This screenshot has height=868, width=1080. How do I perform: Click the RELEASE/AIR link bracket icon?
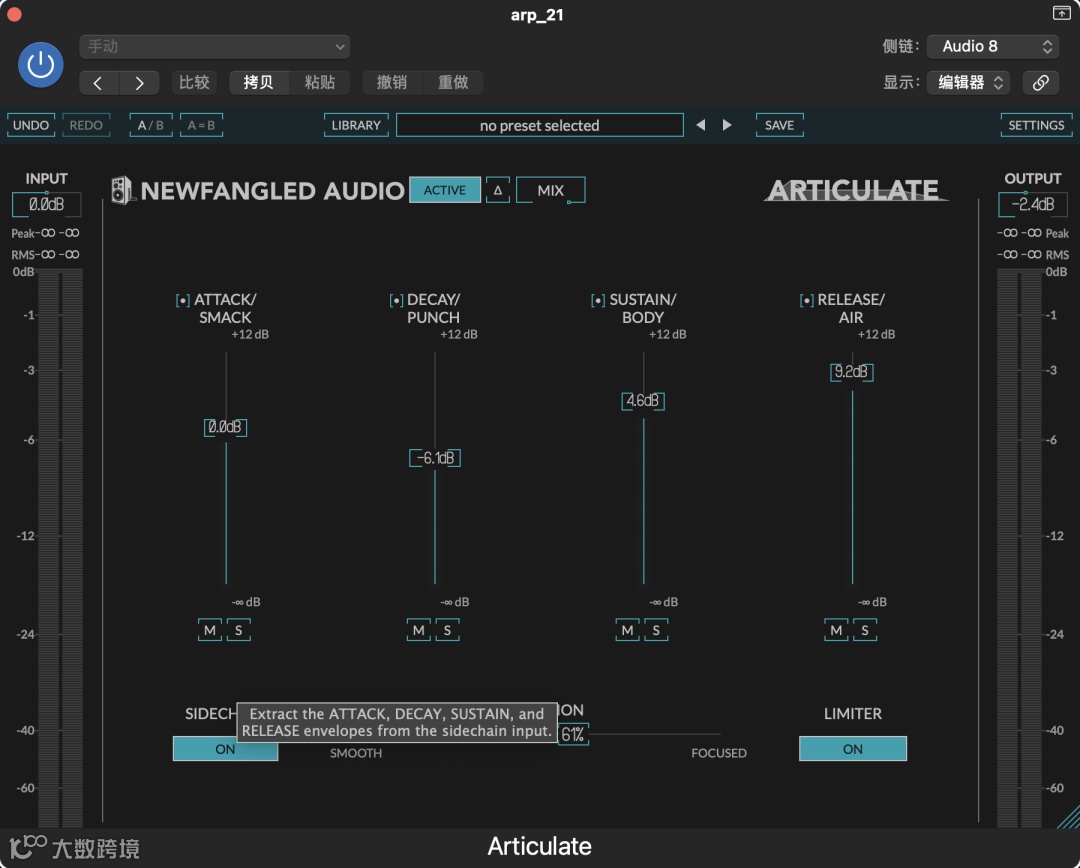(x=807, y=300)
